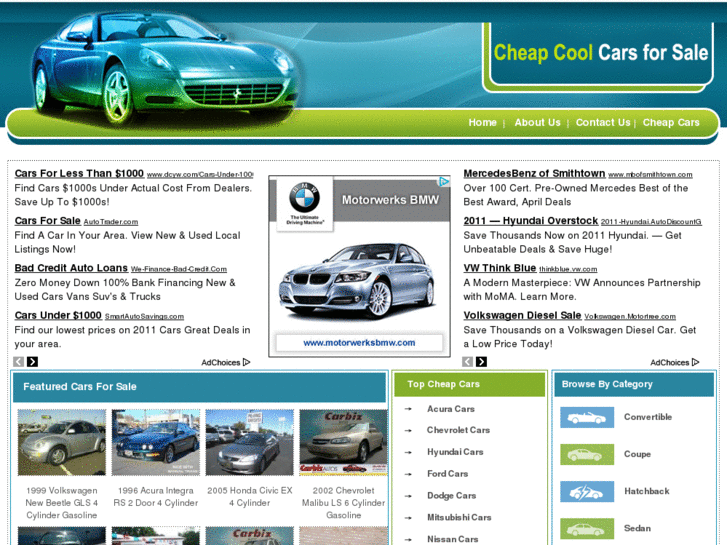Open Volkswagen Diesel Sale ad link
This screenshot has height=545, width=727.
(523, 315)
